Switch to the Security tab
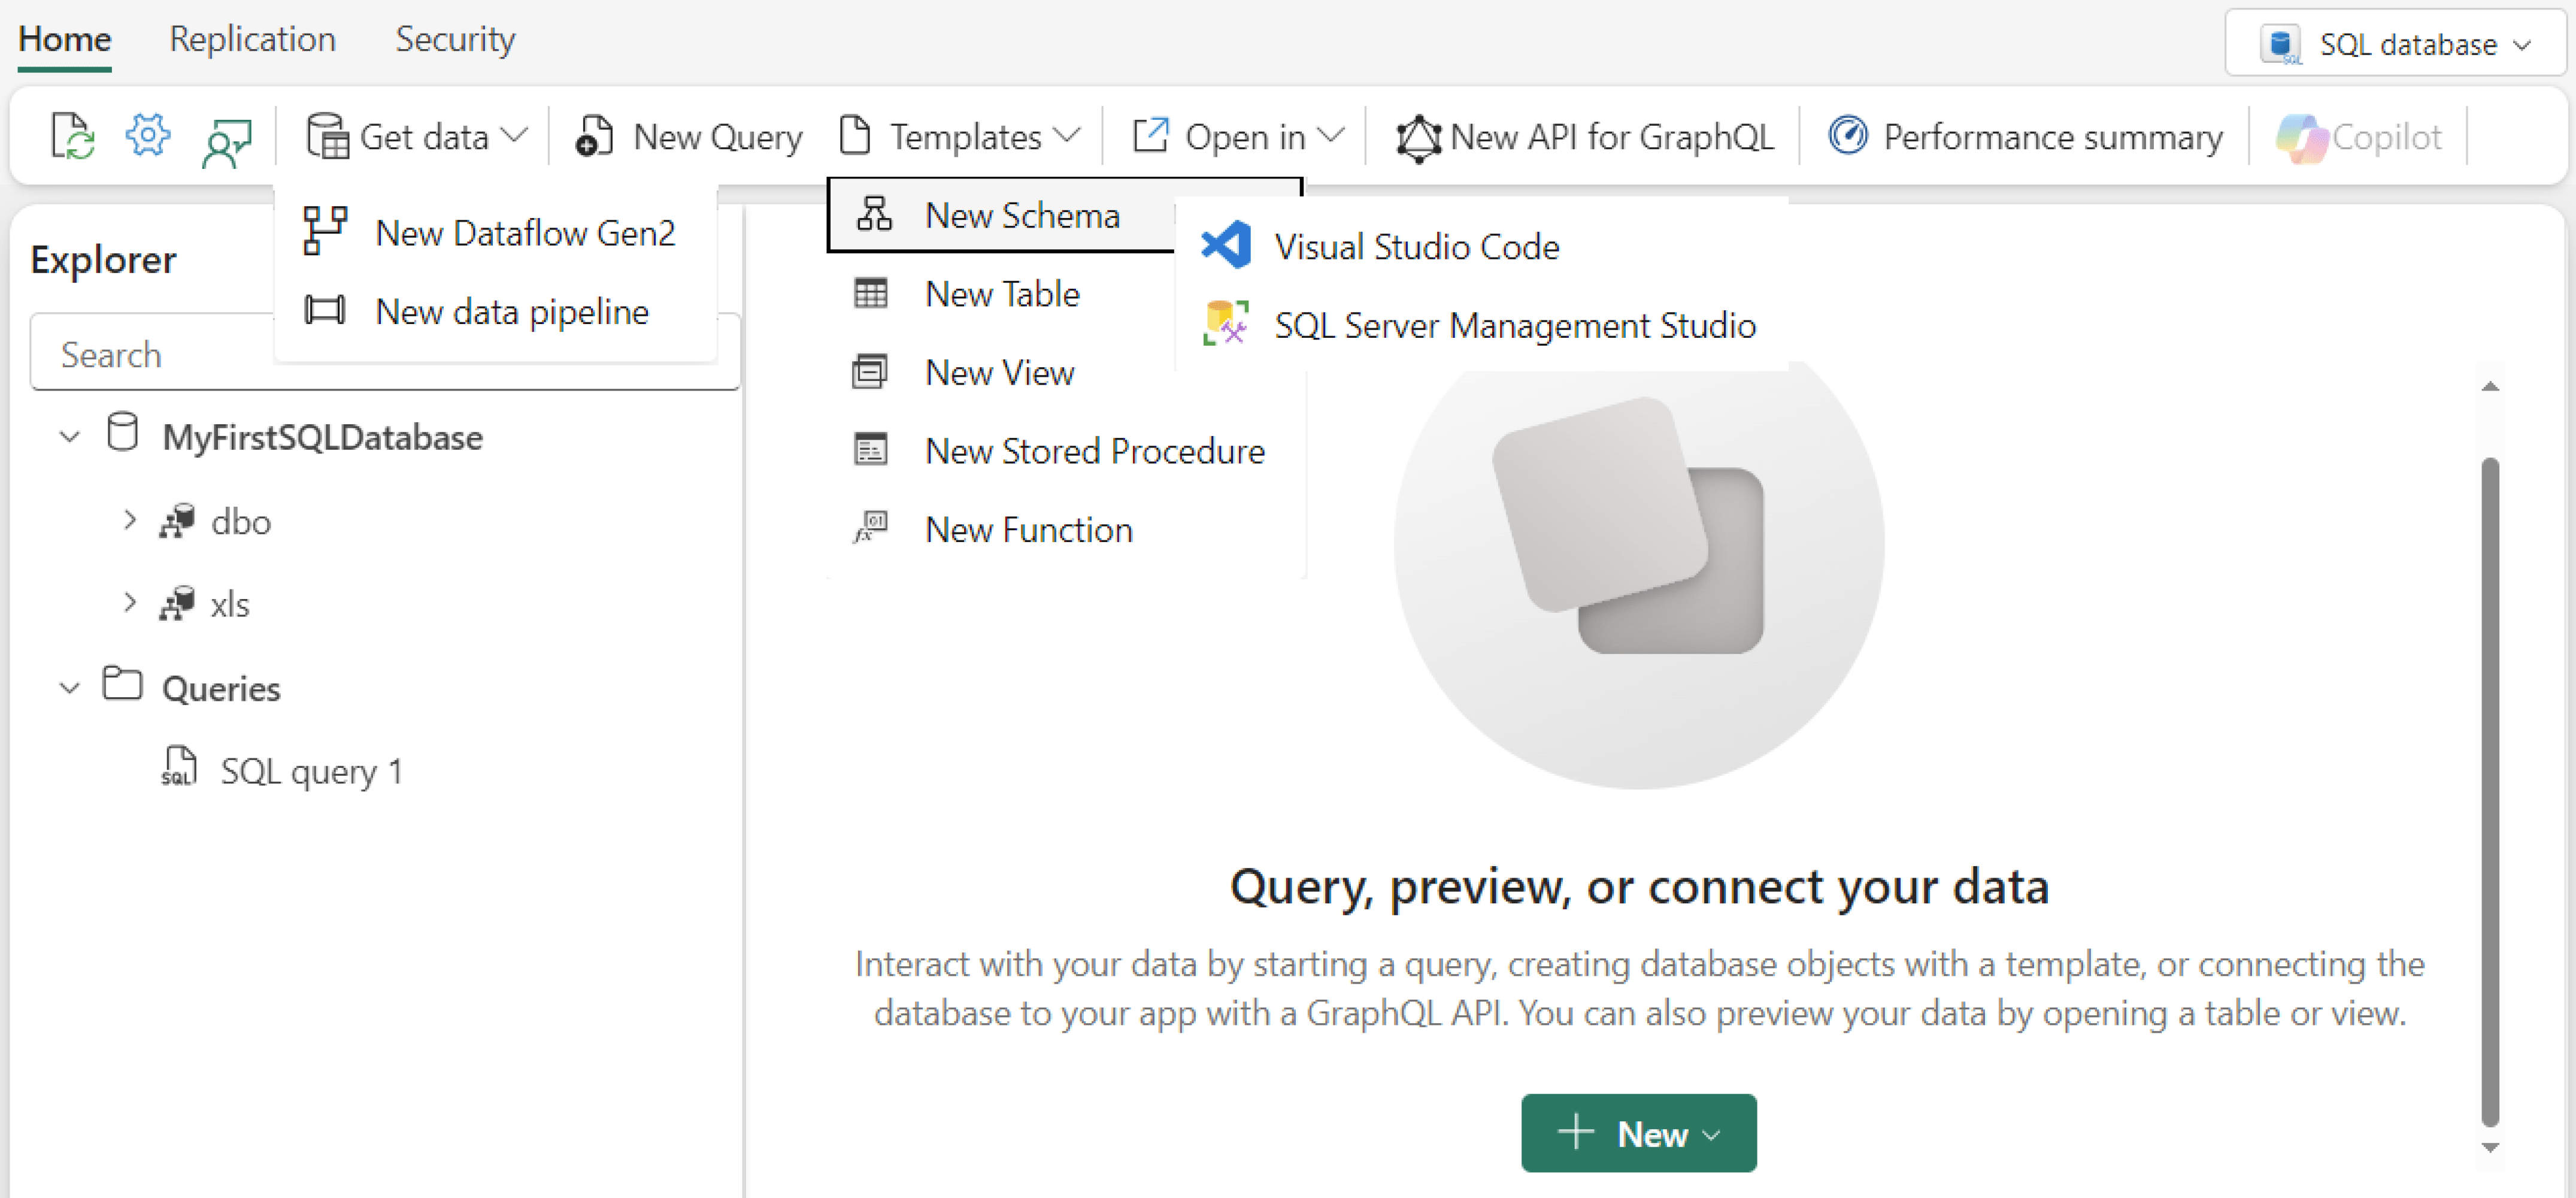 (x=455, y=39)
